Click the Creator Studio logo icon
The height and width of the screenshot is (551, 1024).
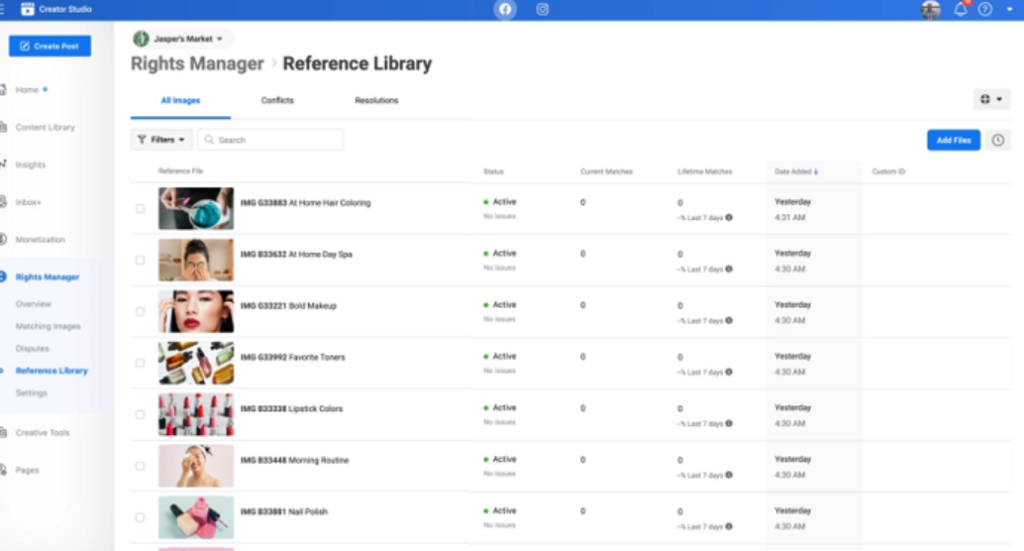point(28,10)
